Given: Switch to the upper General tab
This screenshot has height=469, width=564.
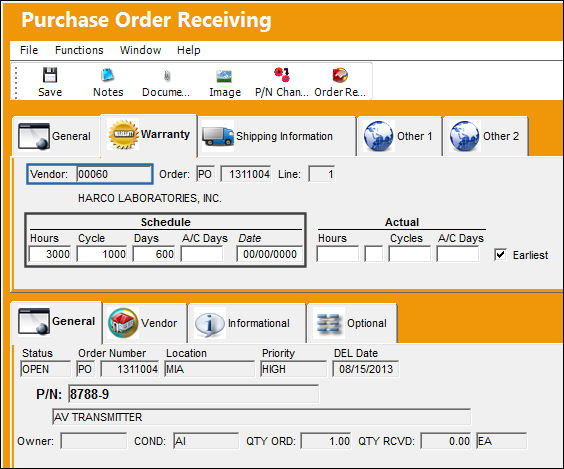Looking at the screenshot, I should pos(56,136).
